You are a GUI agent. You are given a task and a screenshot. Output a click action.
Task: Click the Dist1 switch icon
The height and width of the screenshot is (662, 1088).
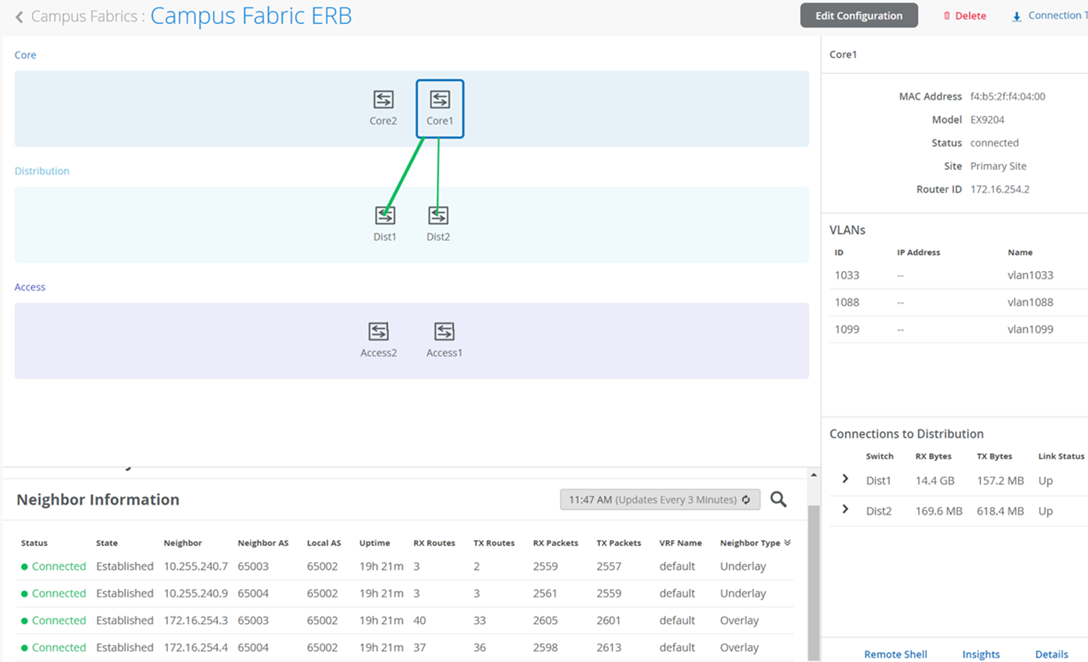tap(385, 215)
